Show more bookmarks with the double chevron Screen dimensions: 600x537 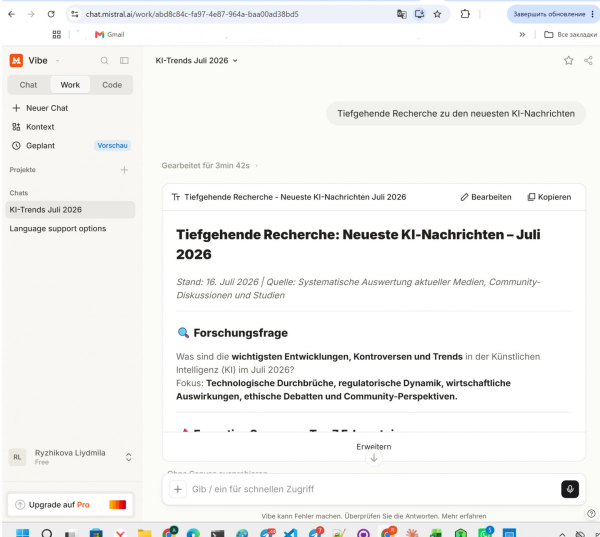[x=522, y=34]
